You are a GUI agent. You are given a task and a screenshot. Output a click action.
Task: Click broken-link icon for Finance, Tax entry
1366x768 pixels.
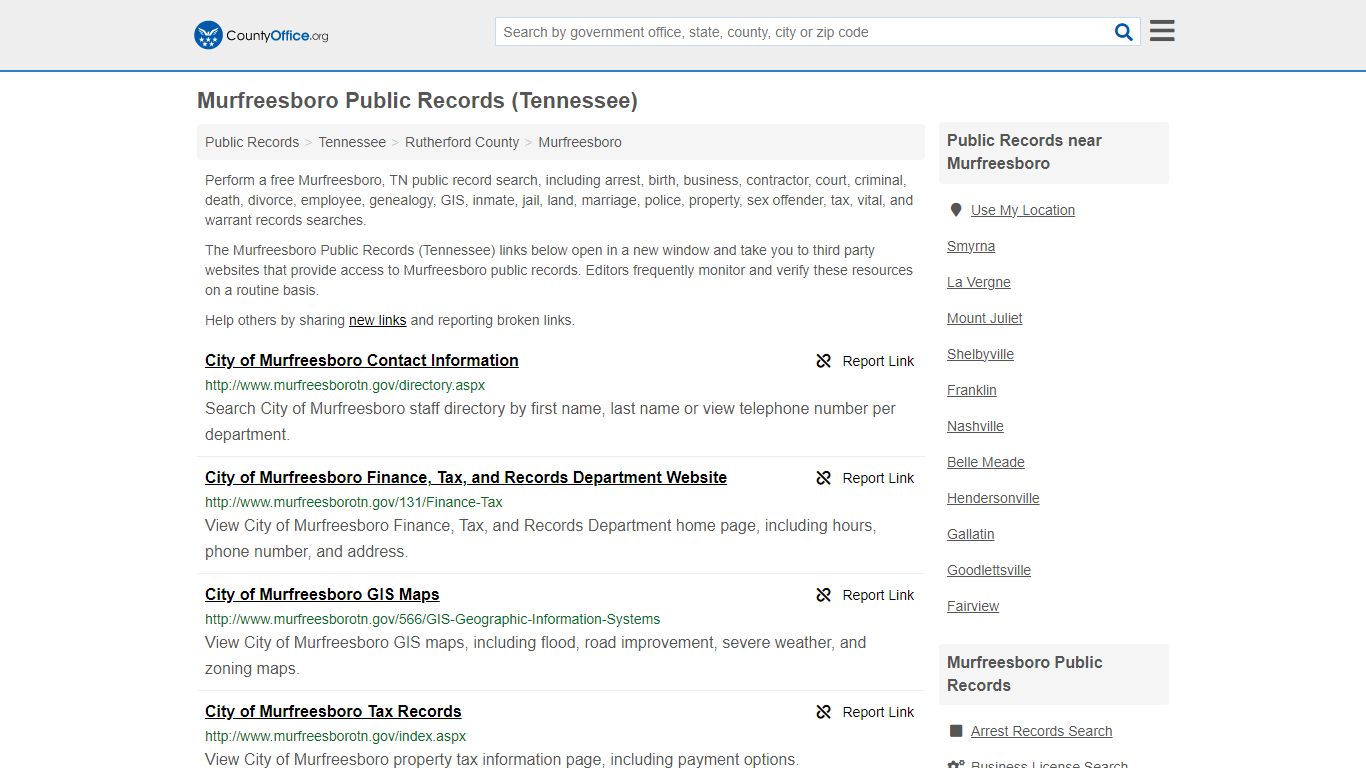[824, 478]
